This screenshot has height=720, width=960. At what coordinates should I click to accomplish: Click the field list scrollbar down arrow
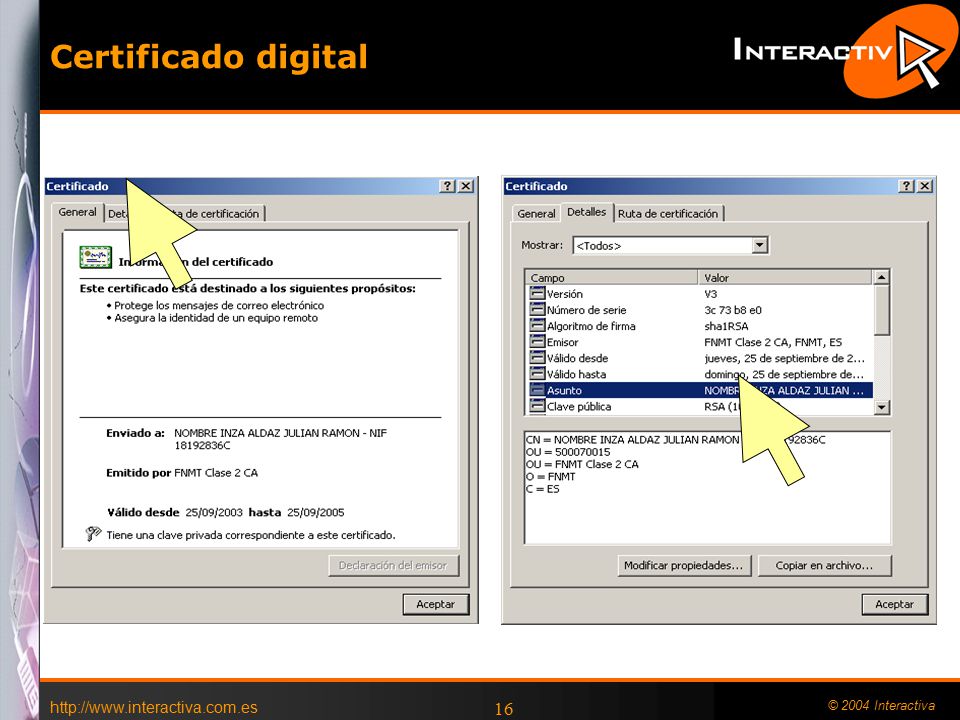coord(881,407)
